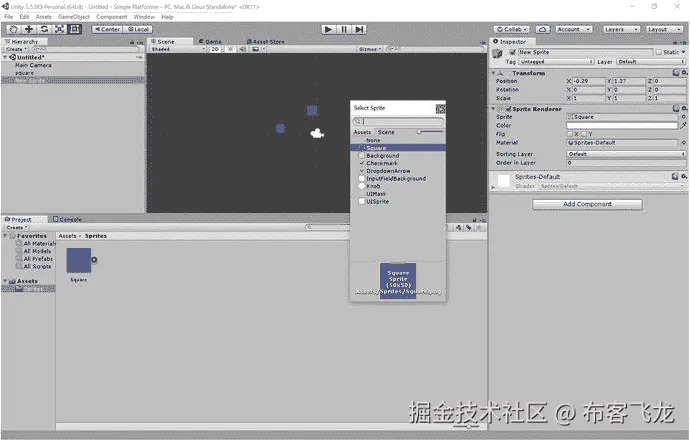Enable Flip X checkbox

point(570,134)
